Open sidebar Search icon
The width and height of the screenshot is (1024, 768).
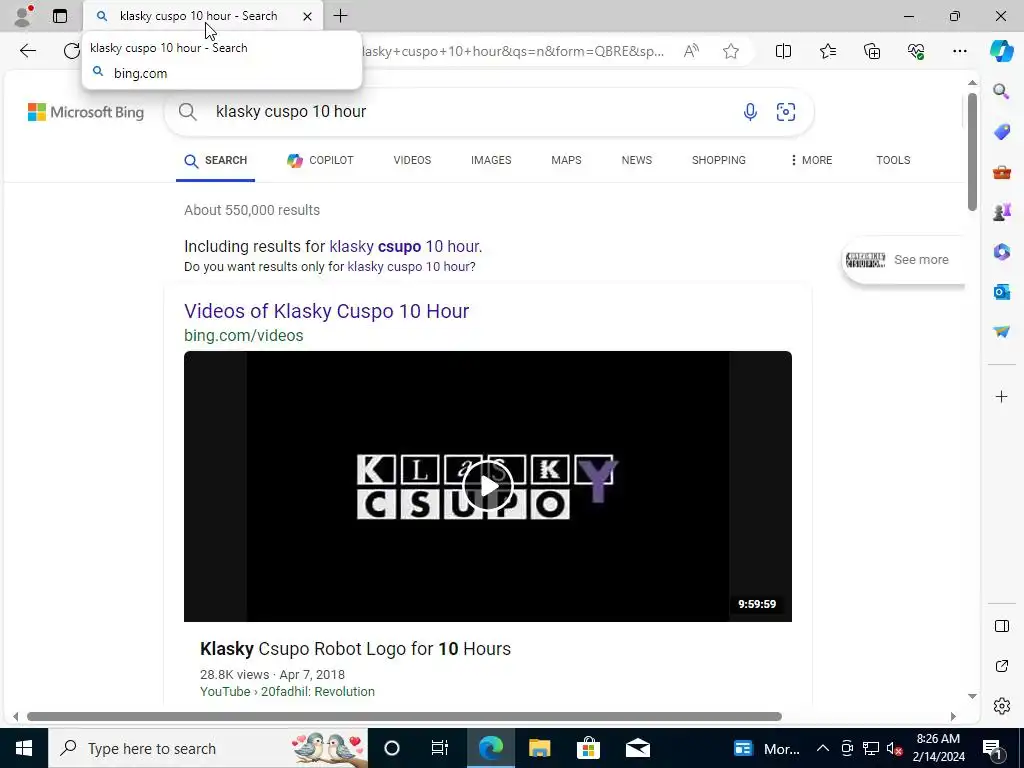[x=1001, y=91]
